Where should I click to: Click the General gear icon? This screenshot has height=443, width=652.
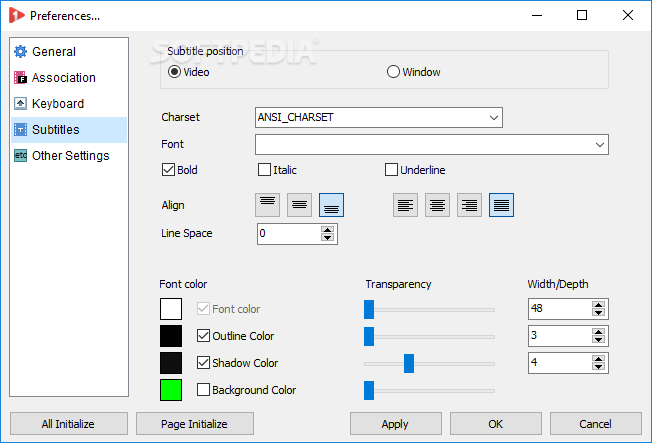pos(20,52)
